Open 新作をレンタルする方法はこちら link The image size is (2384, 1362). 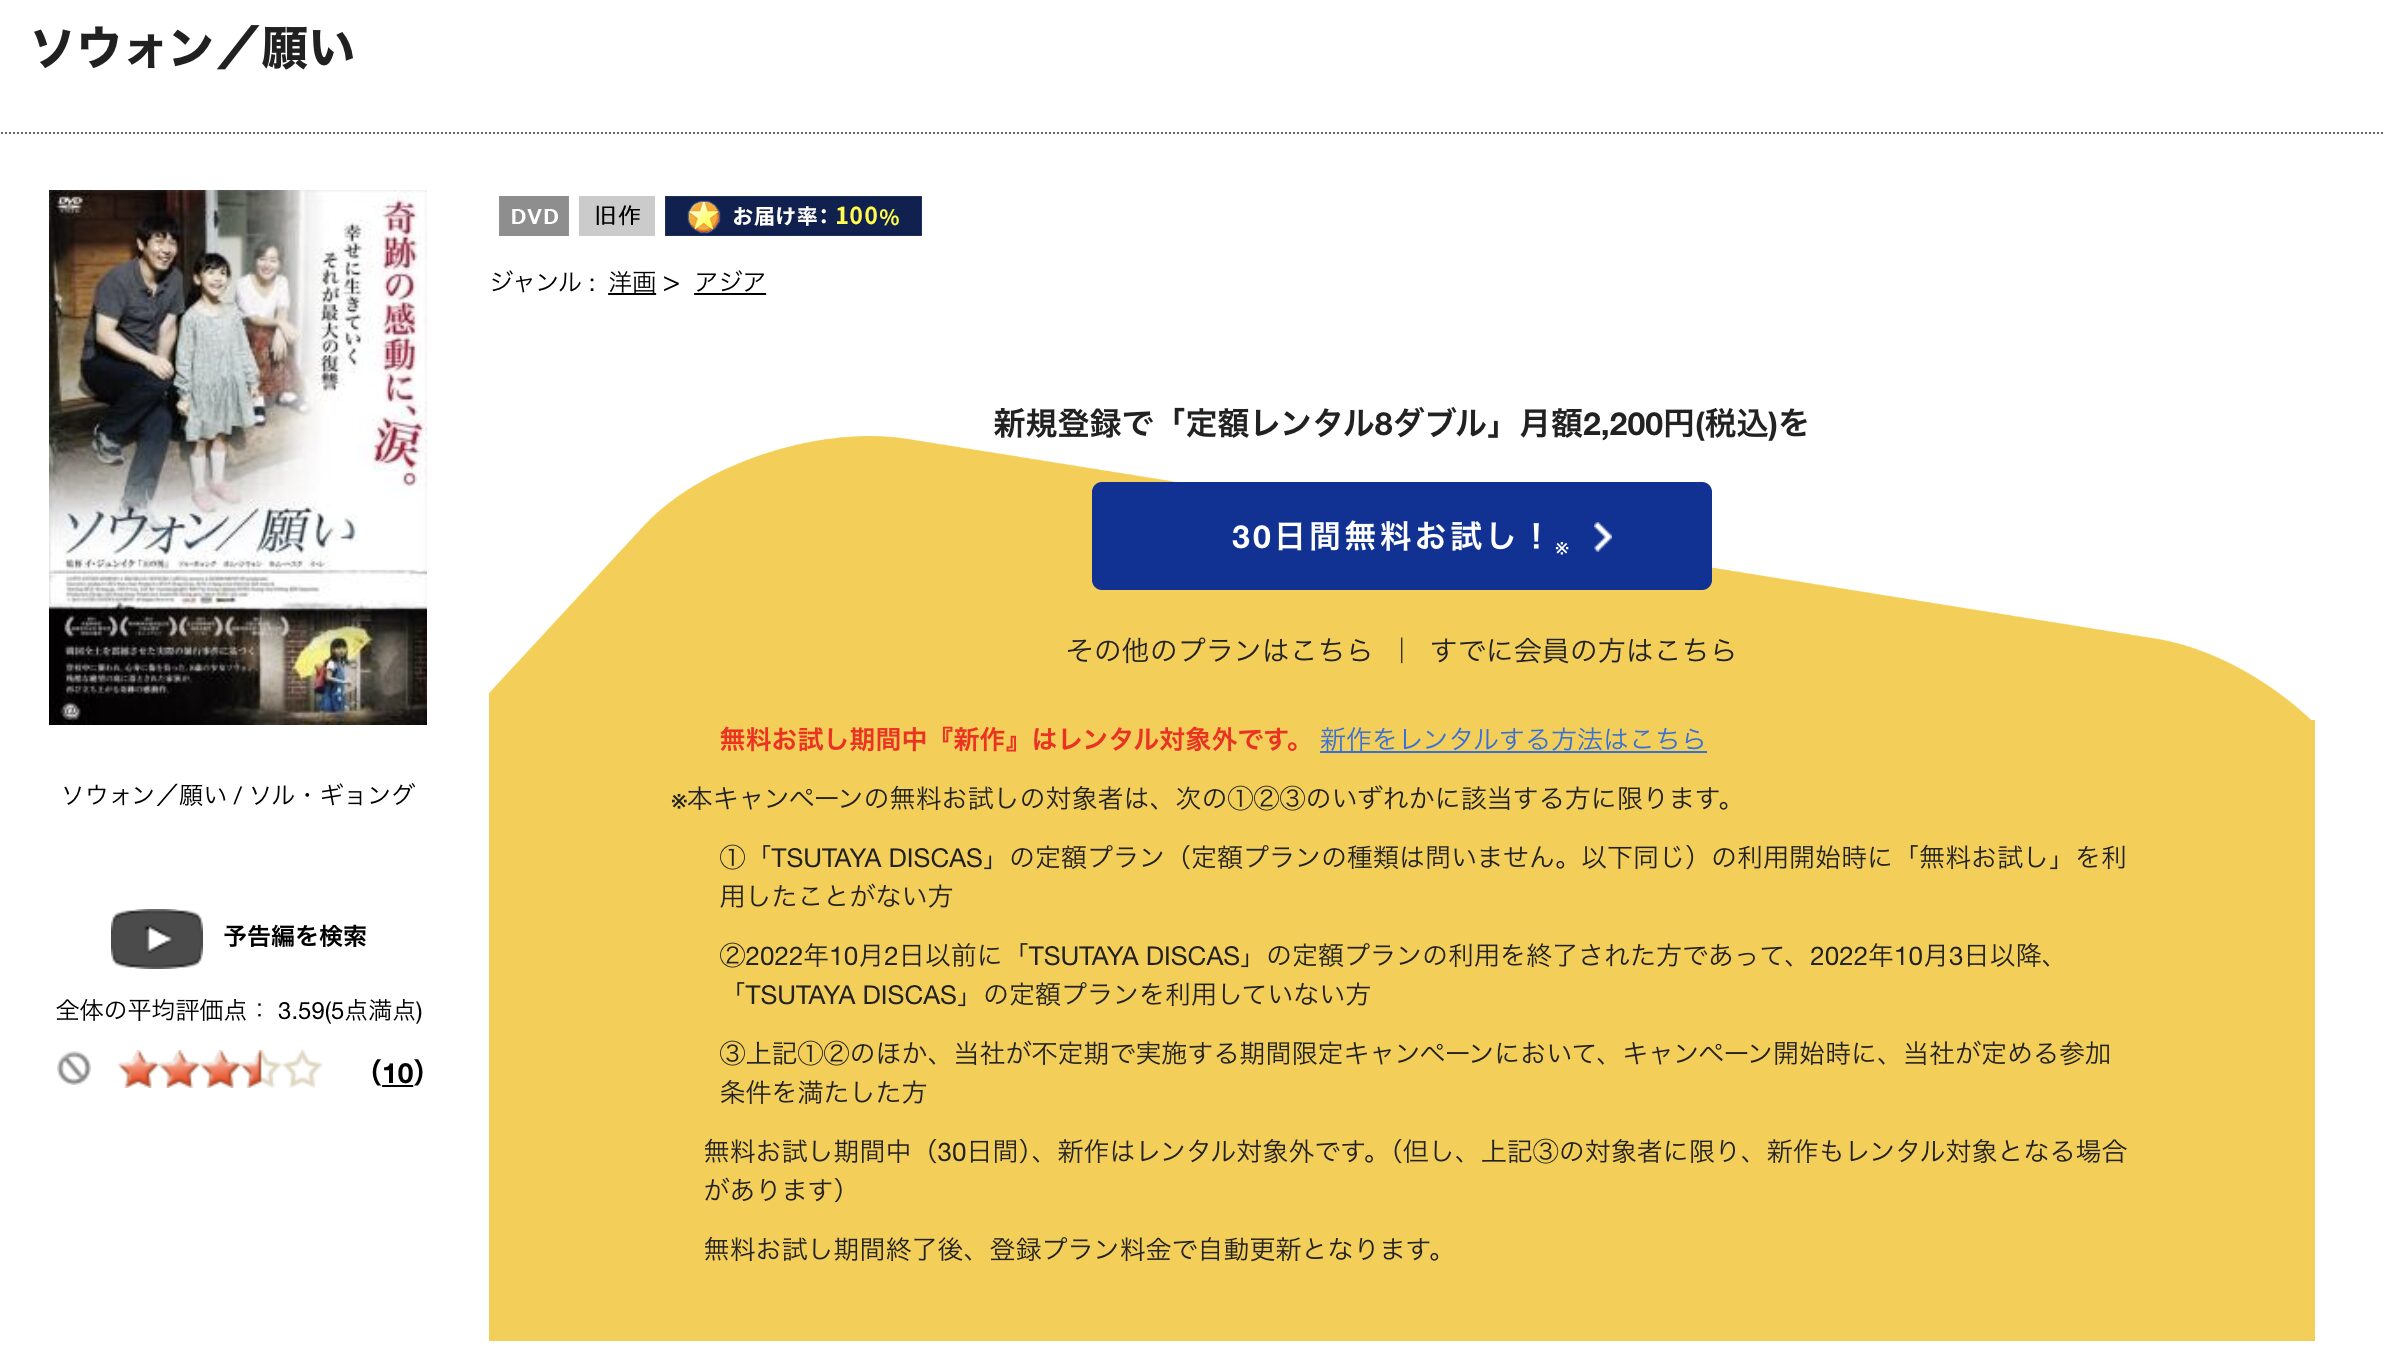[x=1512, y=740]
